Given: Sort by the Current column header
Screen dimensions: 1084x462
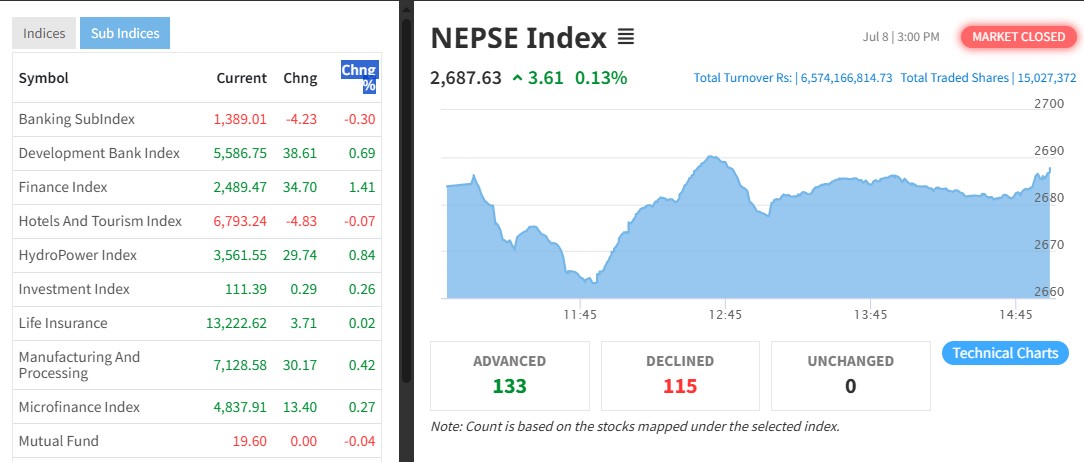Looking at the screenshot, I should pos(241,78).
